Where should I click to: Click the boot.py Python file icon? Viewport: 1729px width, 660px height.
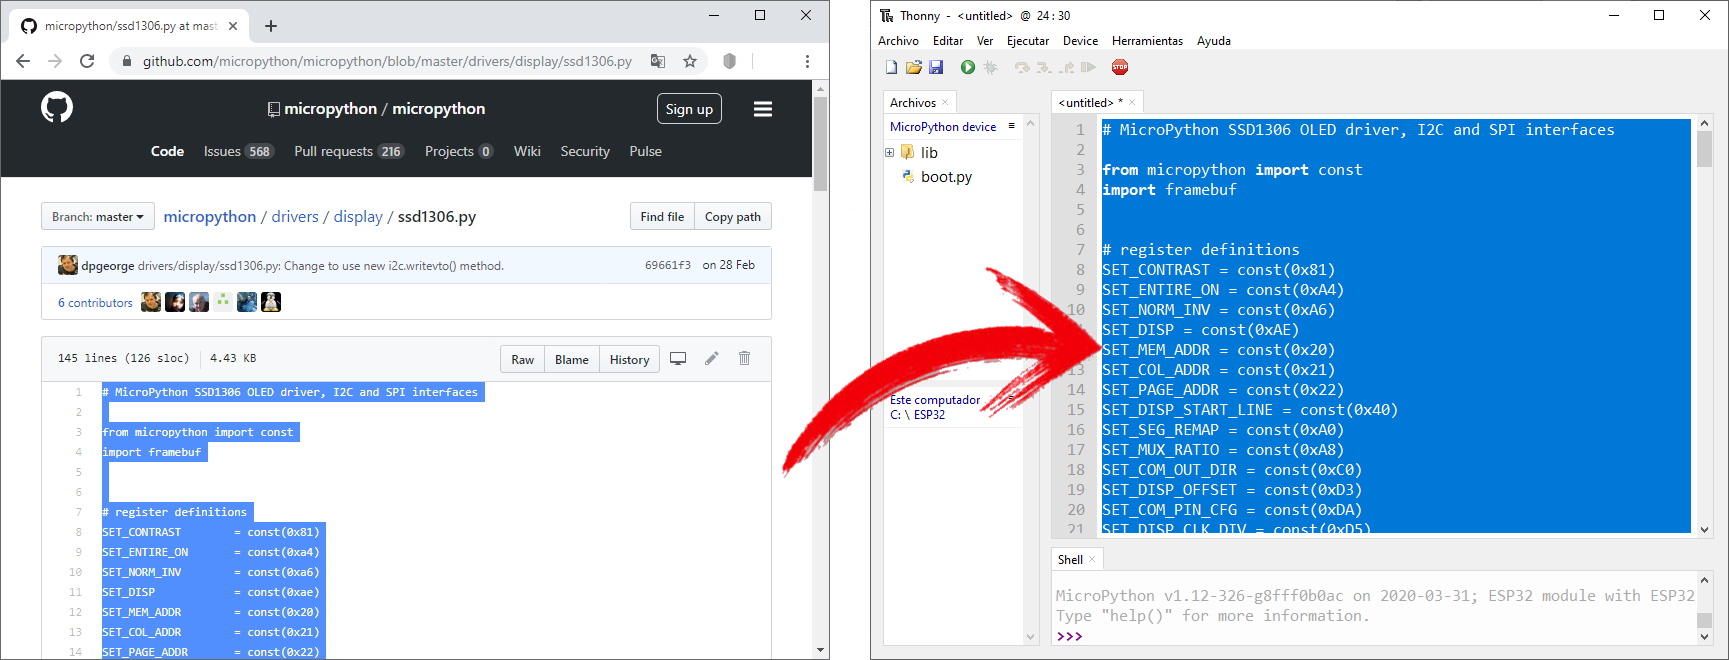click(x=908, y=176)
